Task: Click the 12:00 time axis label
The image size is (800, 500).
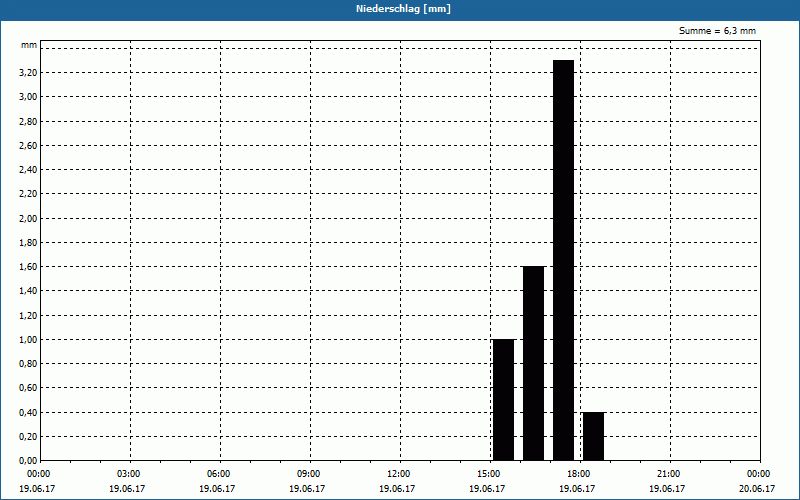Action: tap(398, 474)
